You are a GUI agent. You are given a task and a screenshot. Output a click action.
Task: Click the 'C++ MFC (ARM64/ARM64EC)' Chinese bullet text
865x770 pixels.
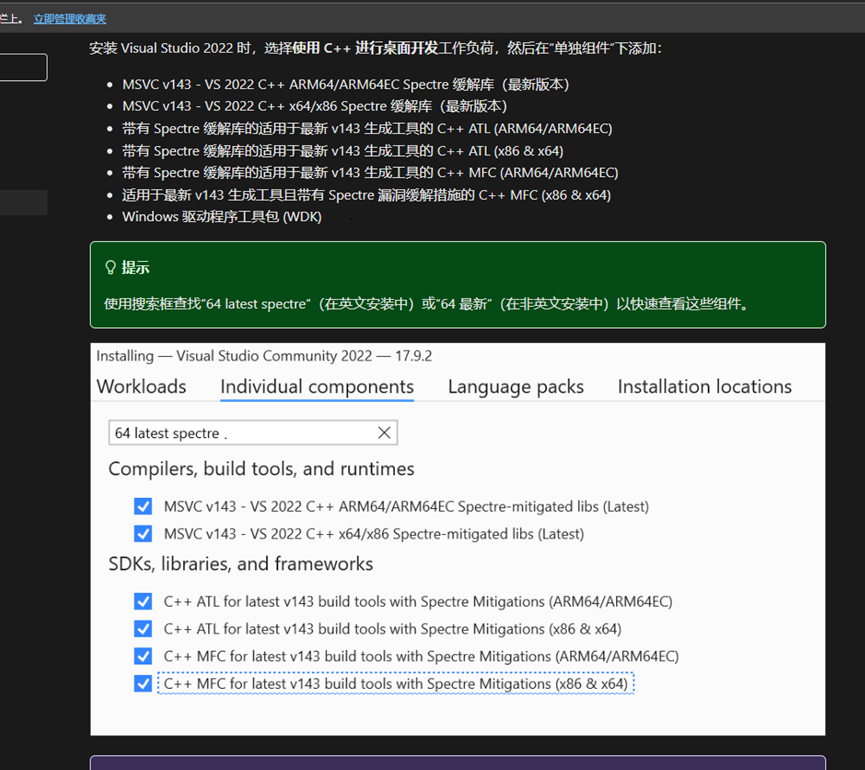(370, 173)
